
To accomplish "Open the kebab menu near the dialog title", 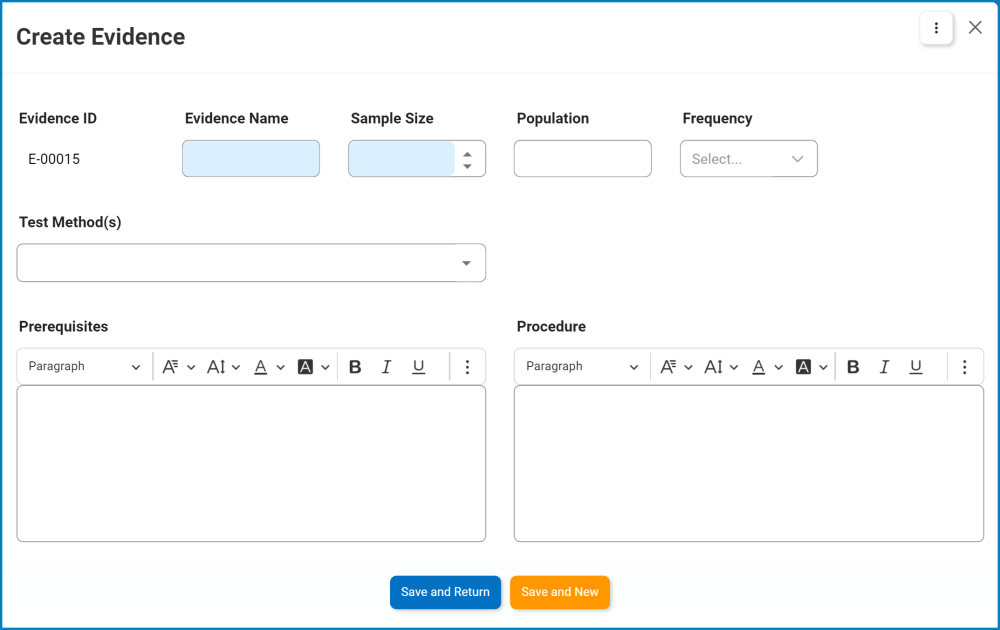I will pos(937,28).
